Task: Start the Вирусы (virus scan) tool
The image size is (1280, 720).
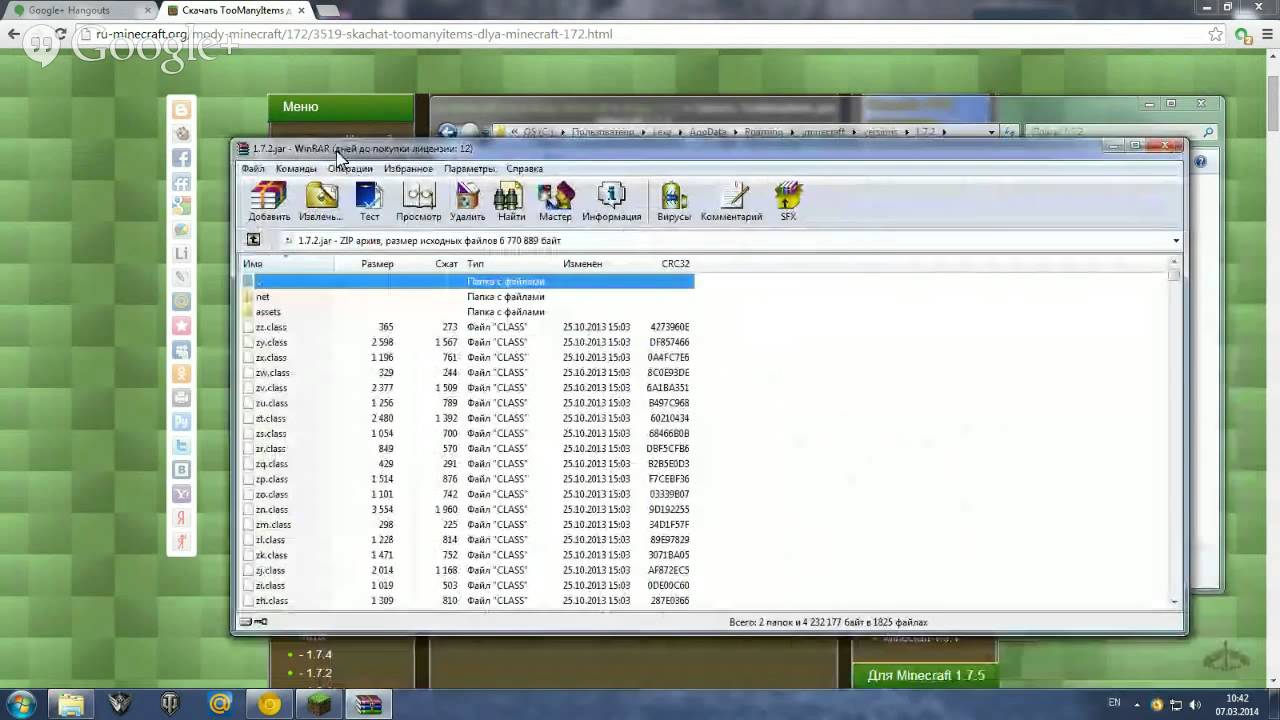Action: tap(674, 201)
